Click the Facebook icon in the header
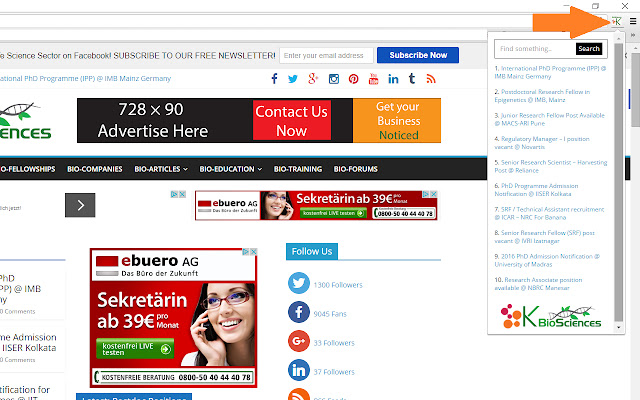 pyautogui.click(x=274, y=79)
